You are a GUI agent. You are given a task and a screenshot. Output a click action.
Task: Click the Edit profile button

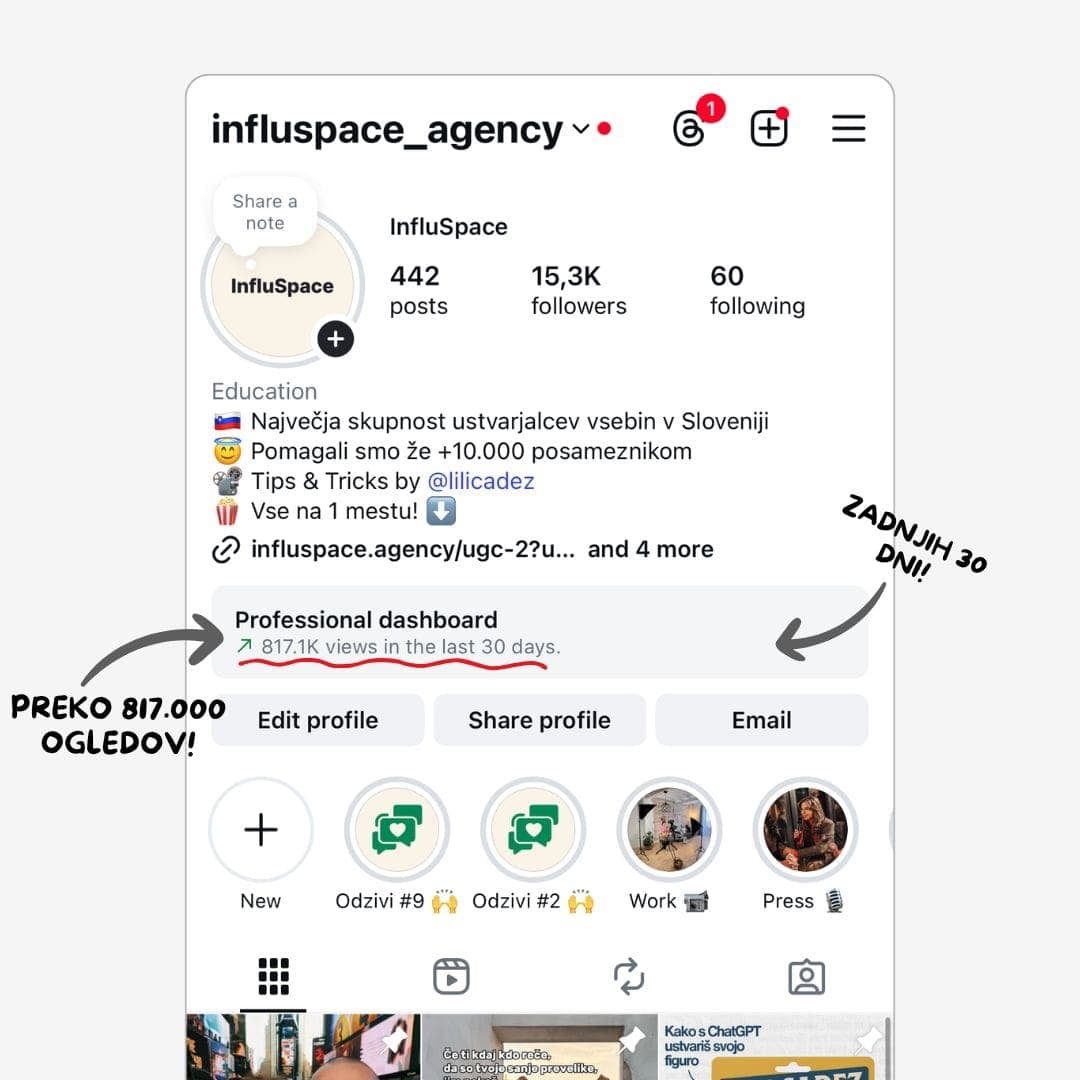click(x=318, y=720)
